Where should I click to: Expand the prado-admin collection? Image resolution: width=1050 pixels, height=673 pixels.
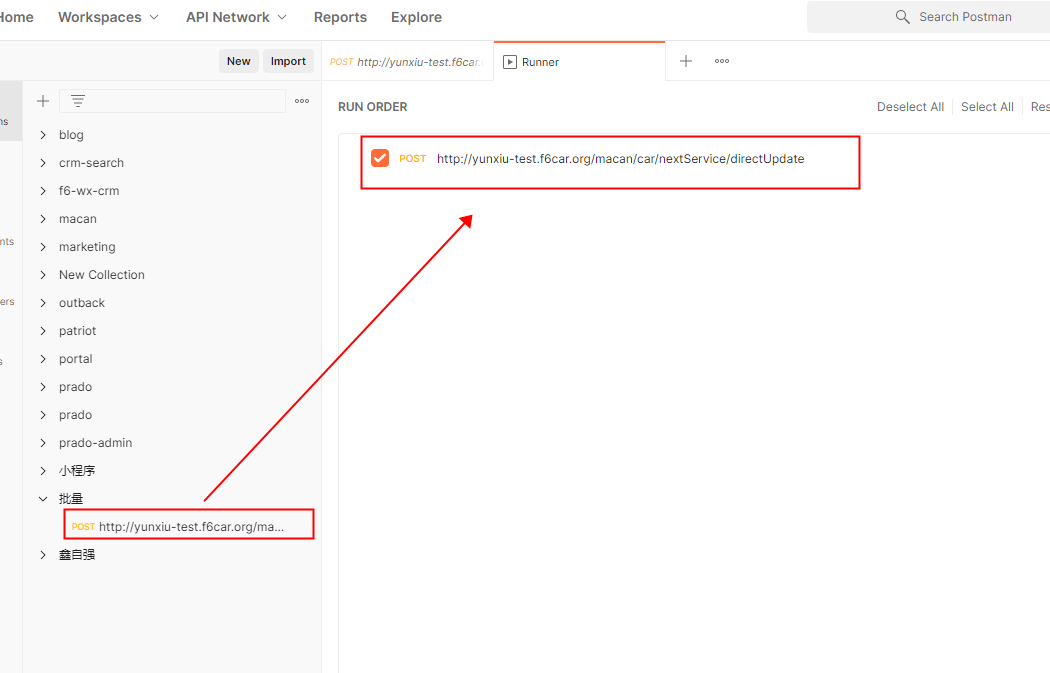(x=43, y=443)
